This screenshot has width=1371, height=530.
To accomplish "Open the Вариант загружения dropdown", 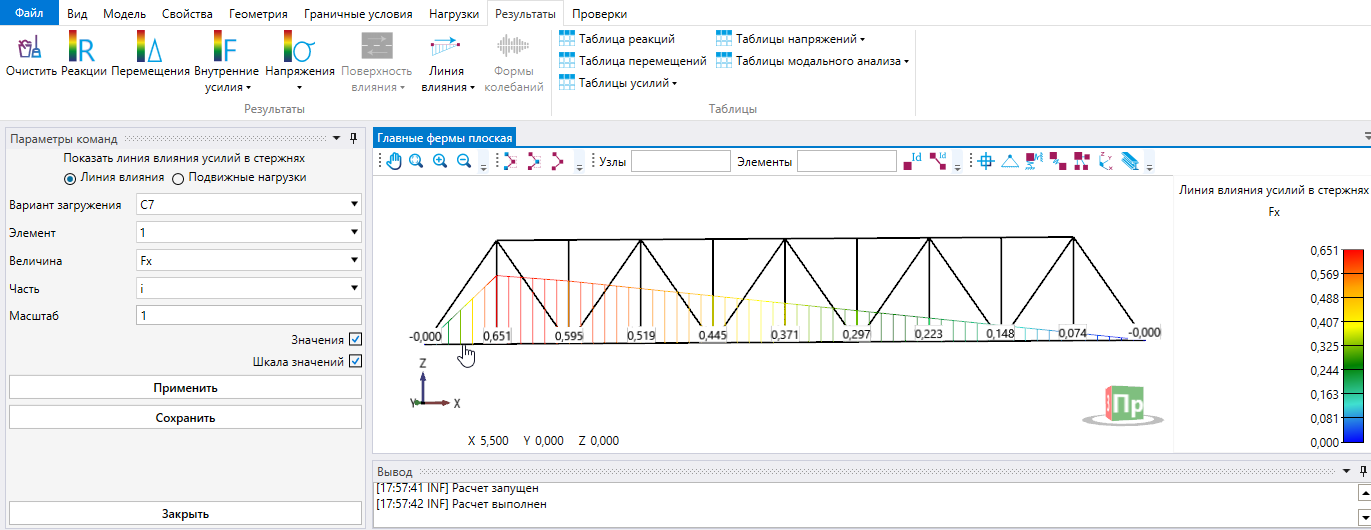I will (x=249, y=205).
